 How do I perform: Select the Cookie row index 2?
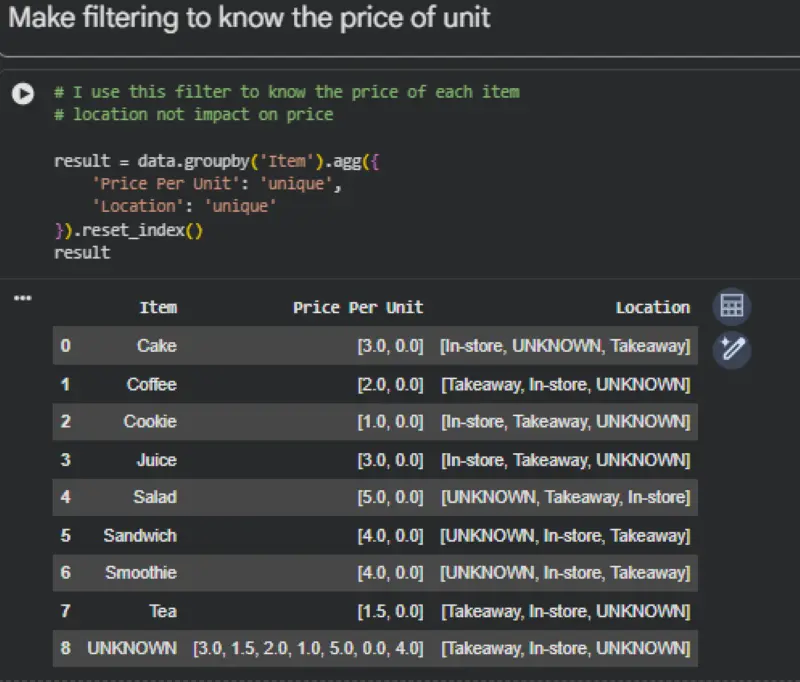coord(152,421)
